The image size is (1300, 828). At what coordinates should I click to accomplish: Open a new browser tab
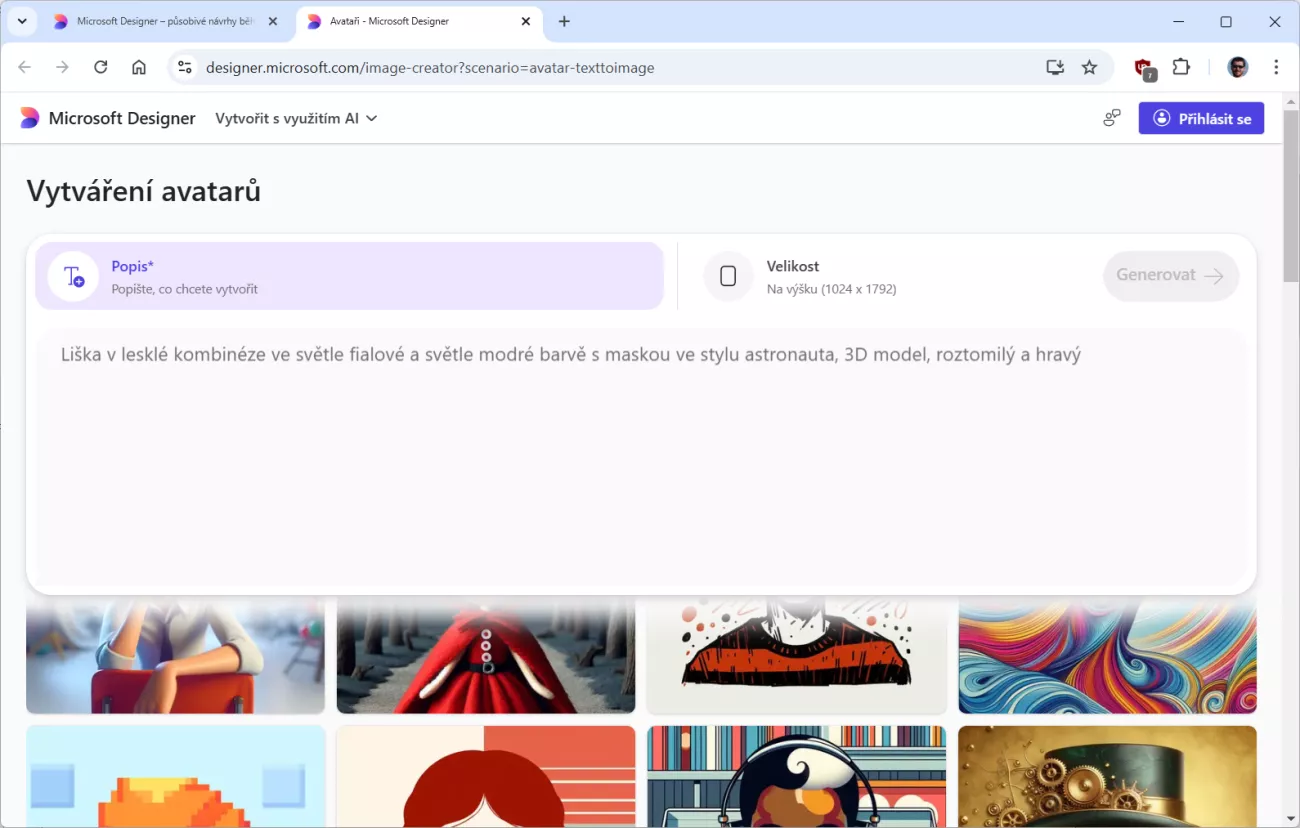564,21
